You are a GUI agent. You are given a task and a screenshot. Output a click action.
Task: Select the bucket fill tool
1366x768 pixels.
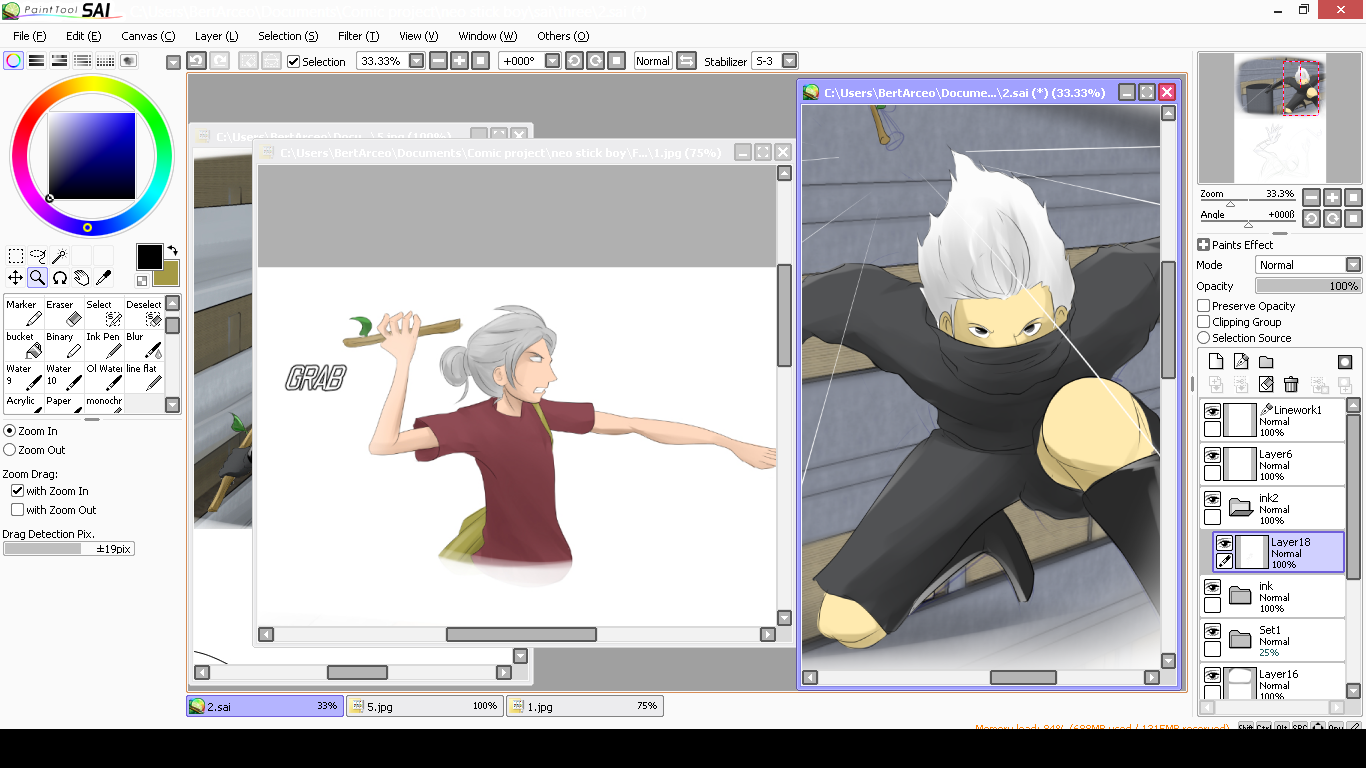click(24, 345)
